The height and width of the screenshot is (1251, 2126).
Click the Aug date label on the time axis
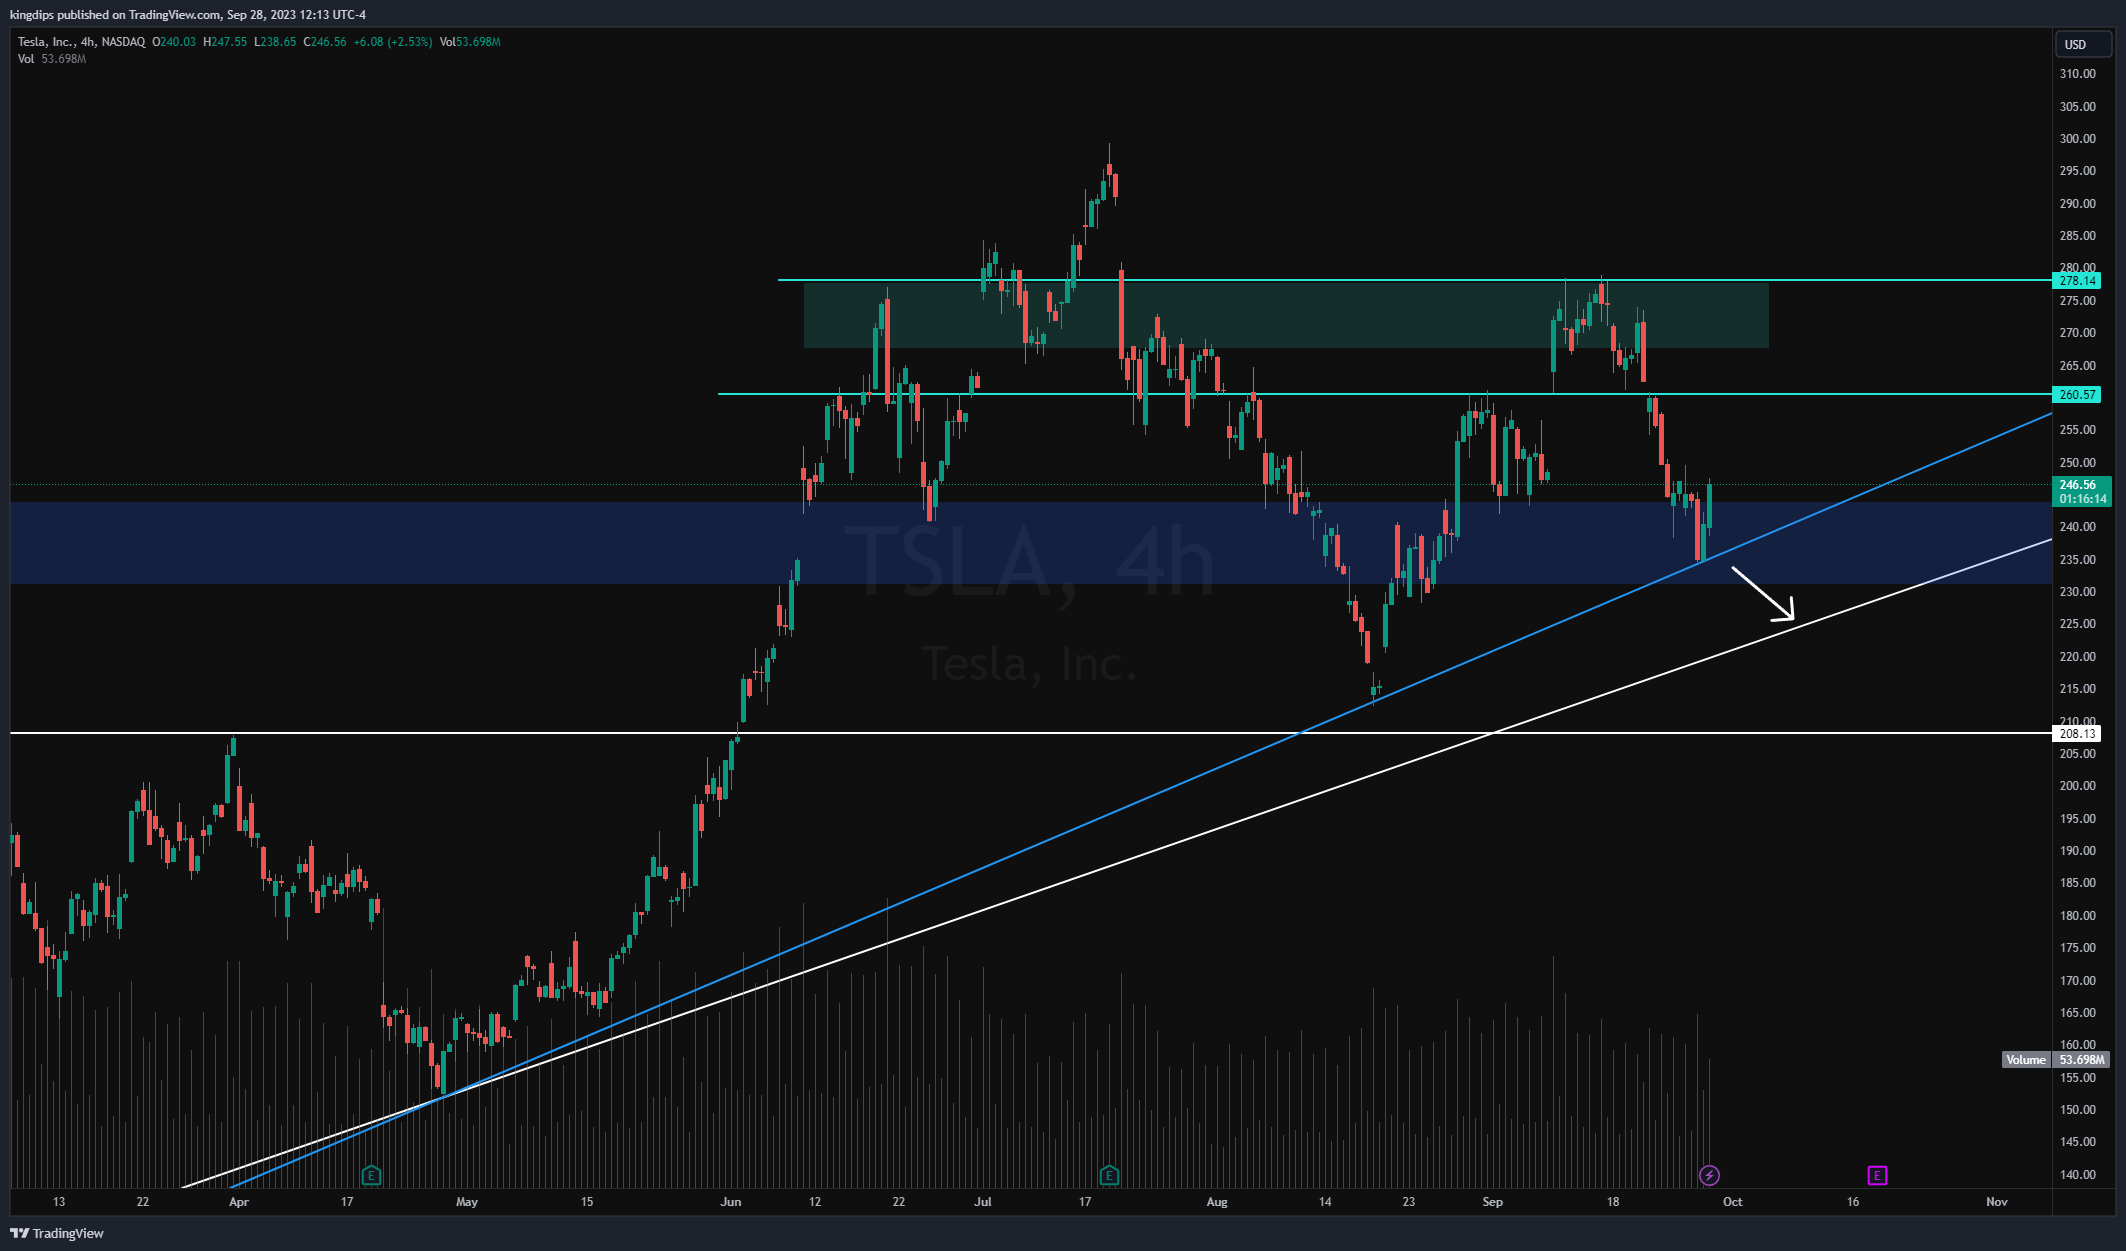coord(1217,1202)
